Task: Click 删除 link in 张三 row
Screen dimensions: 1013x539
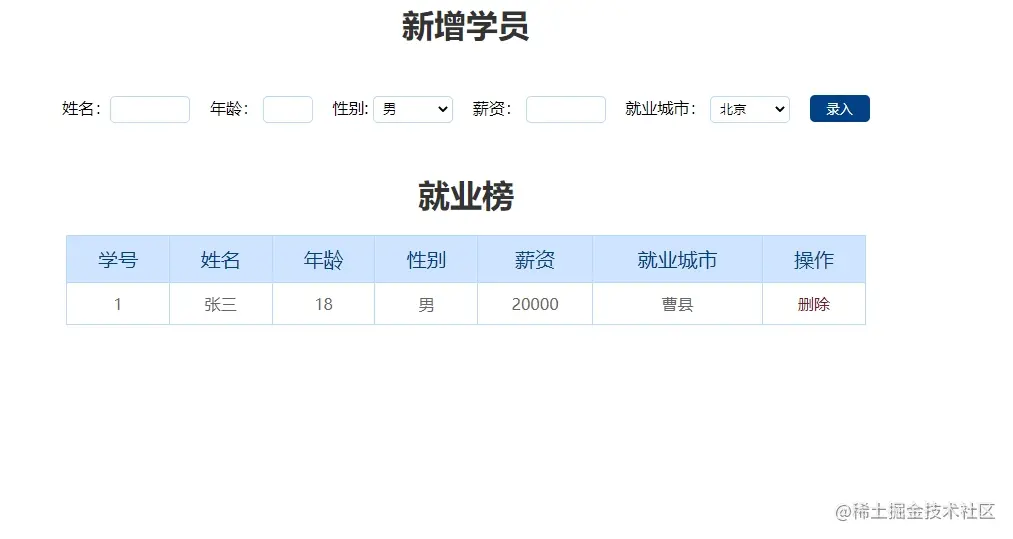Action: click(x=813, y=304)
